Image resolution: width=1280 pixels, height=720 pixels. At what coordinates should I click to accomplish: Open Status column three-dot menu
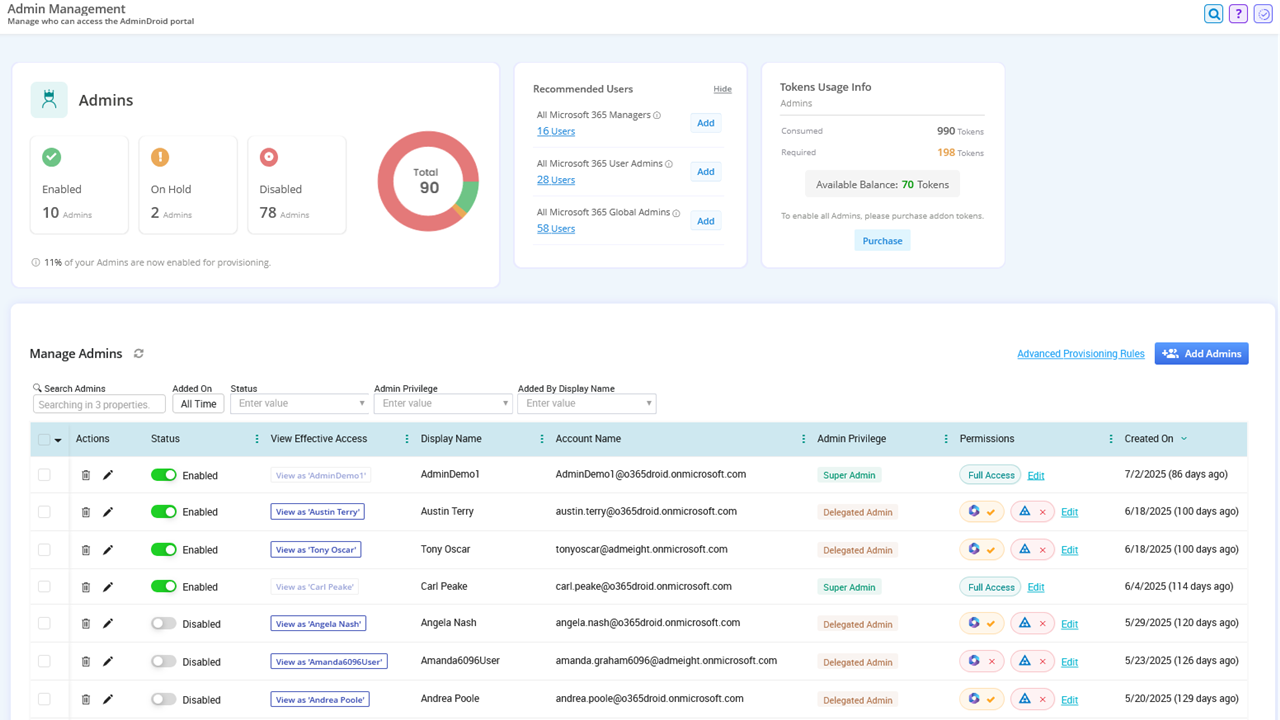257,439
